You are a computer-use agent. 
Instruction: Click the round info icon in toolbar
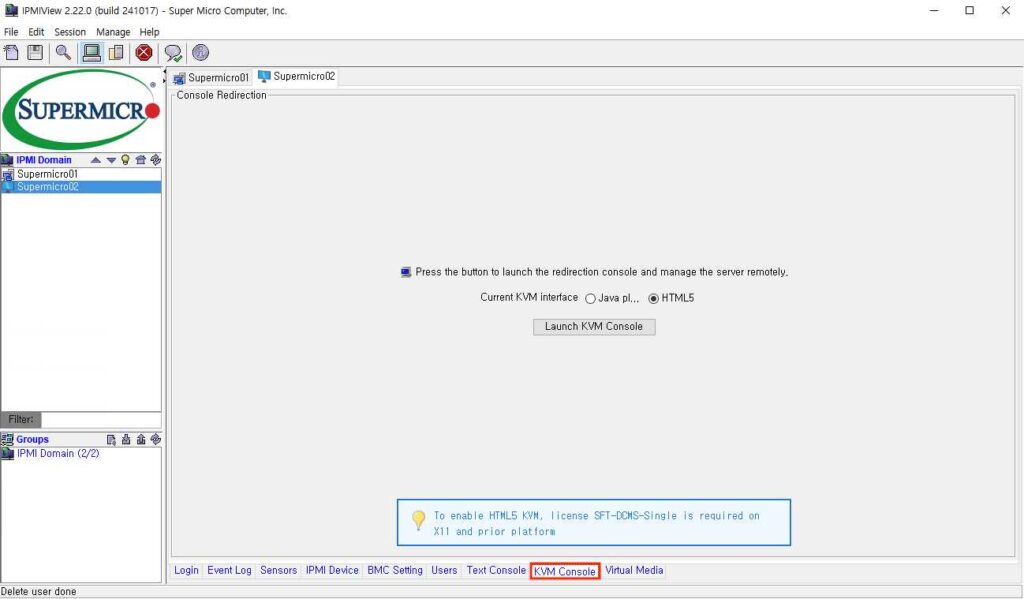pos(200,52)
